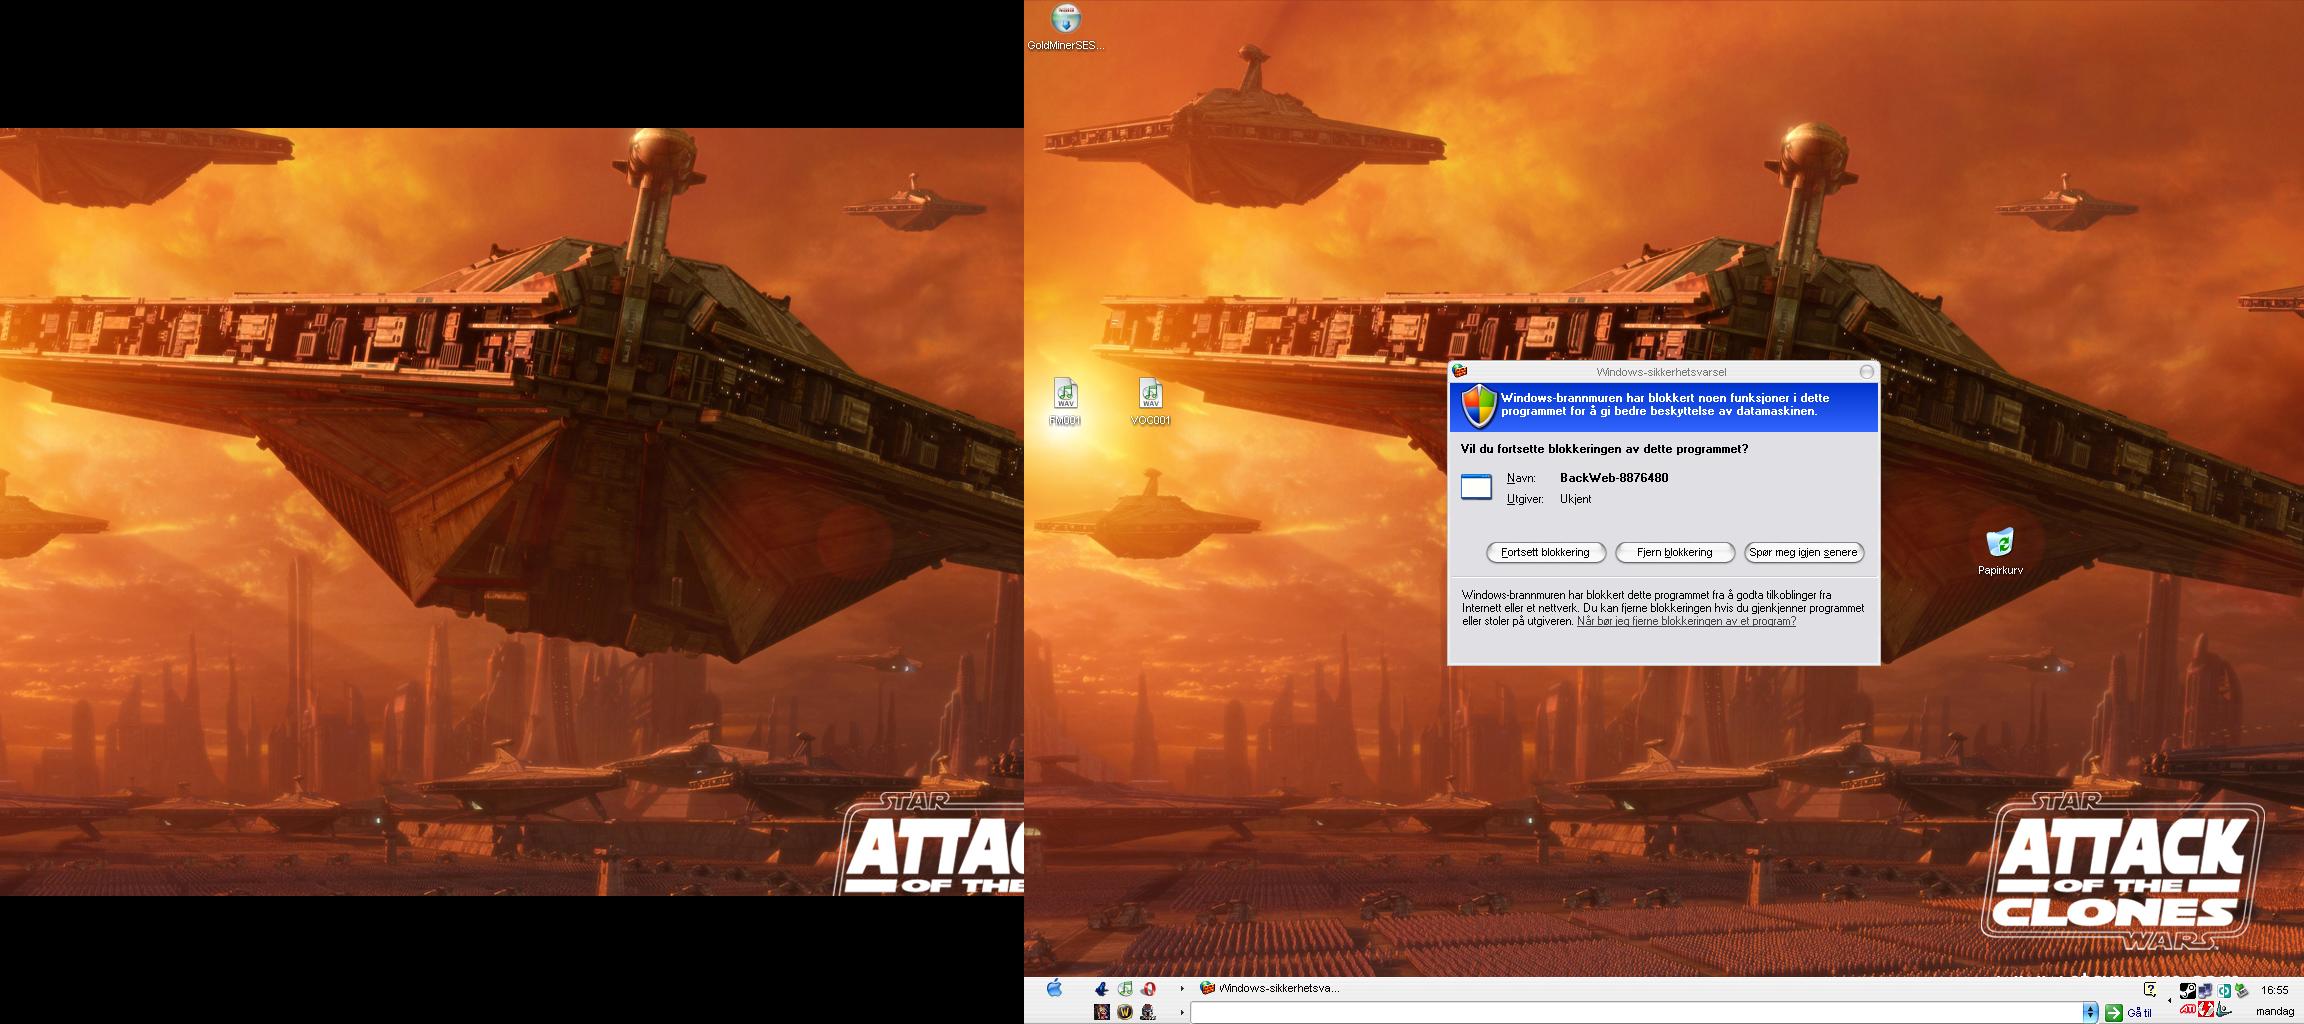Close the Windows-sikkerhetsvarsel dialog

pos(1866,372)
